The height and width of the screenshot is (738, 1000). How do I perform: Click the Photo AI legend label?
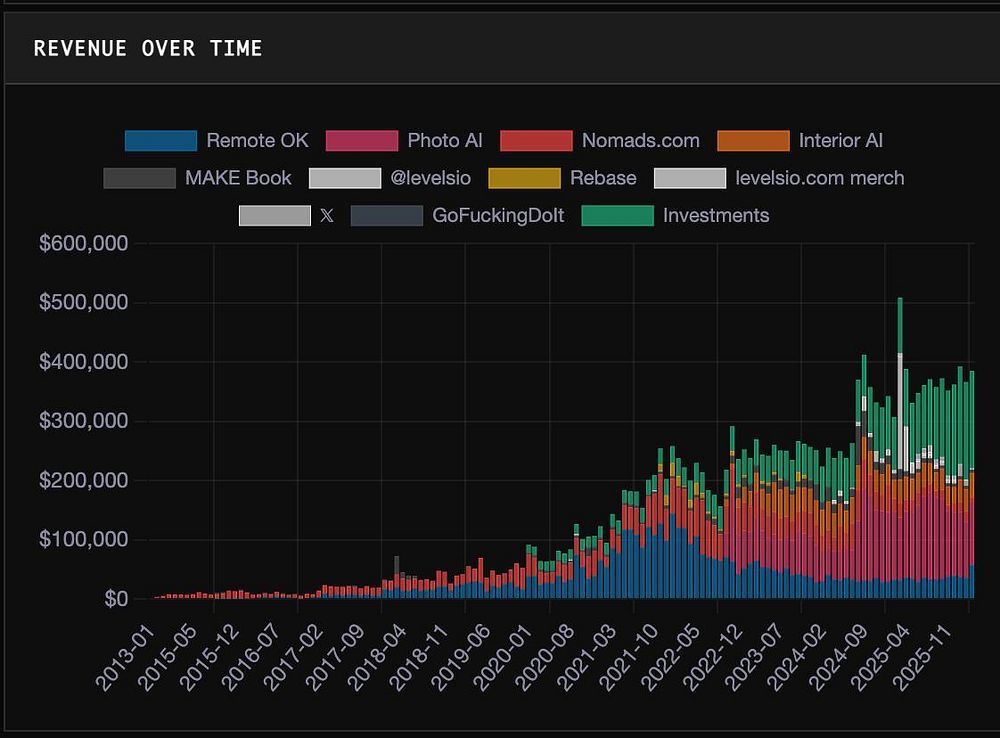point(445,140)
